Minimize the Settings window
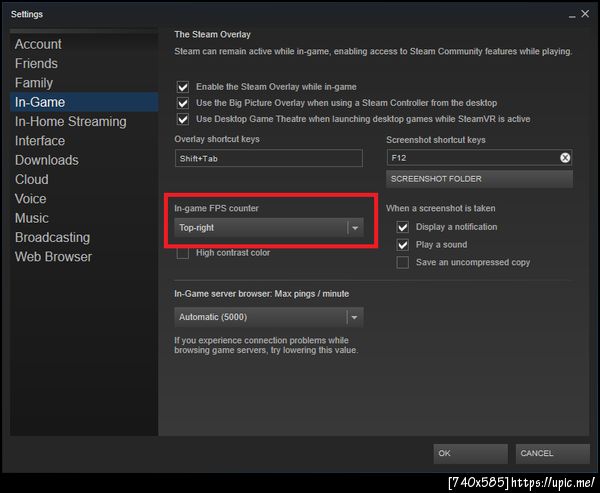Image resolution: width=600 pixels, height=493 pixels. [572, 15]
